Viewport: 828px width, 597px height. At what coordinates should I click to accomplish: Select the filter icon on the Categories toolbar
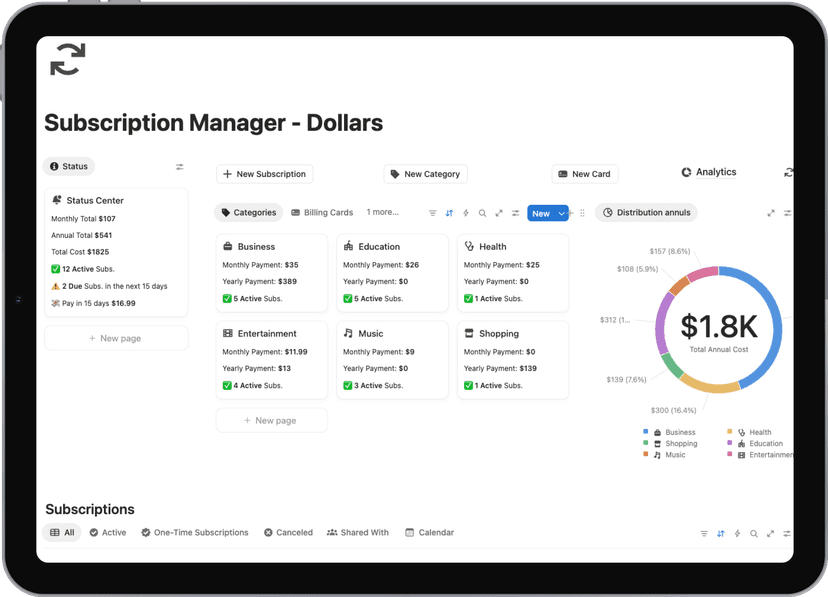pos(433,213)
